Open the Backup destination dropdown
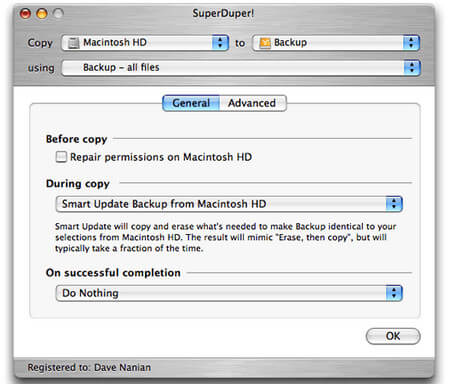450x384 pixels. click(336, 43)
